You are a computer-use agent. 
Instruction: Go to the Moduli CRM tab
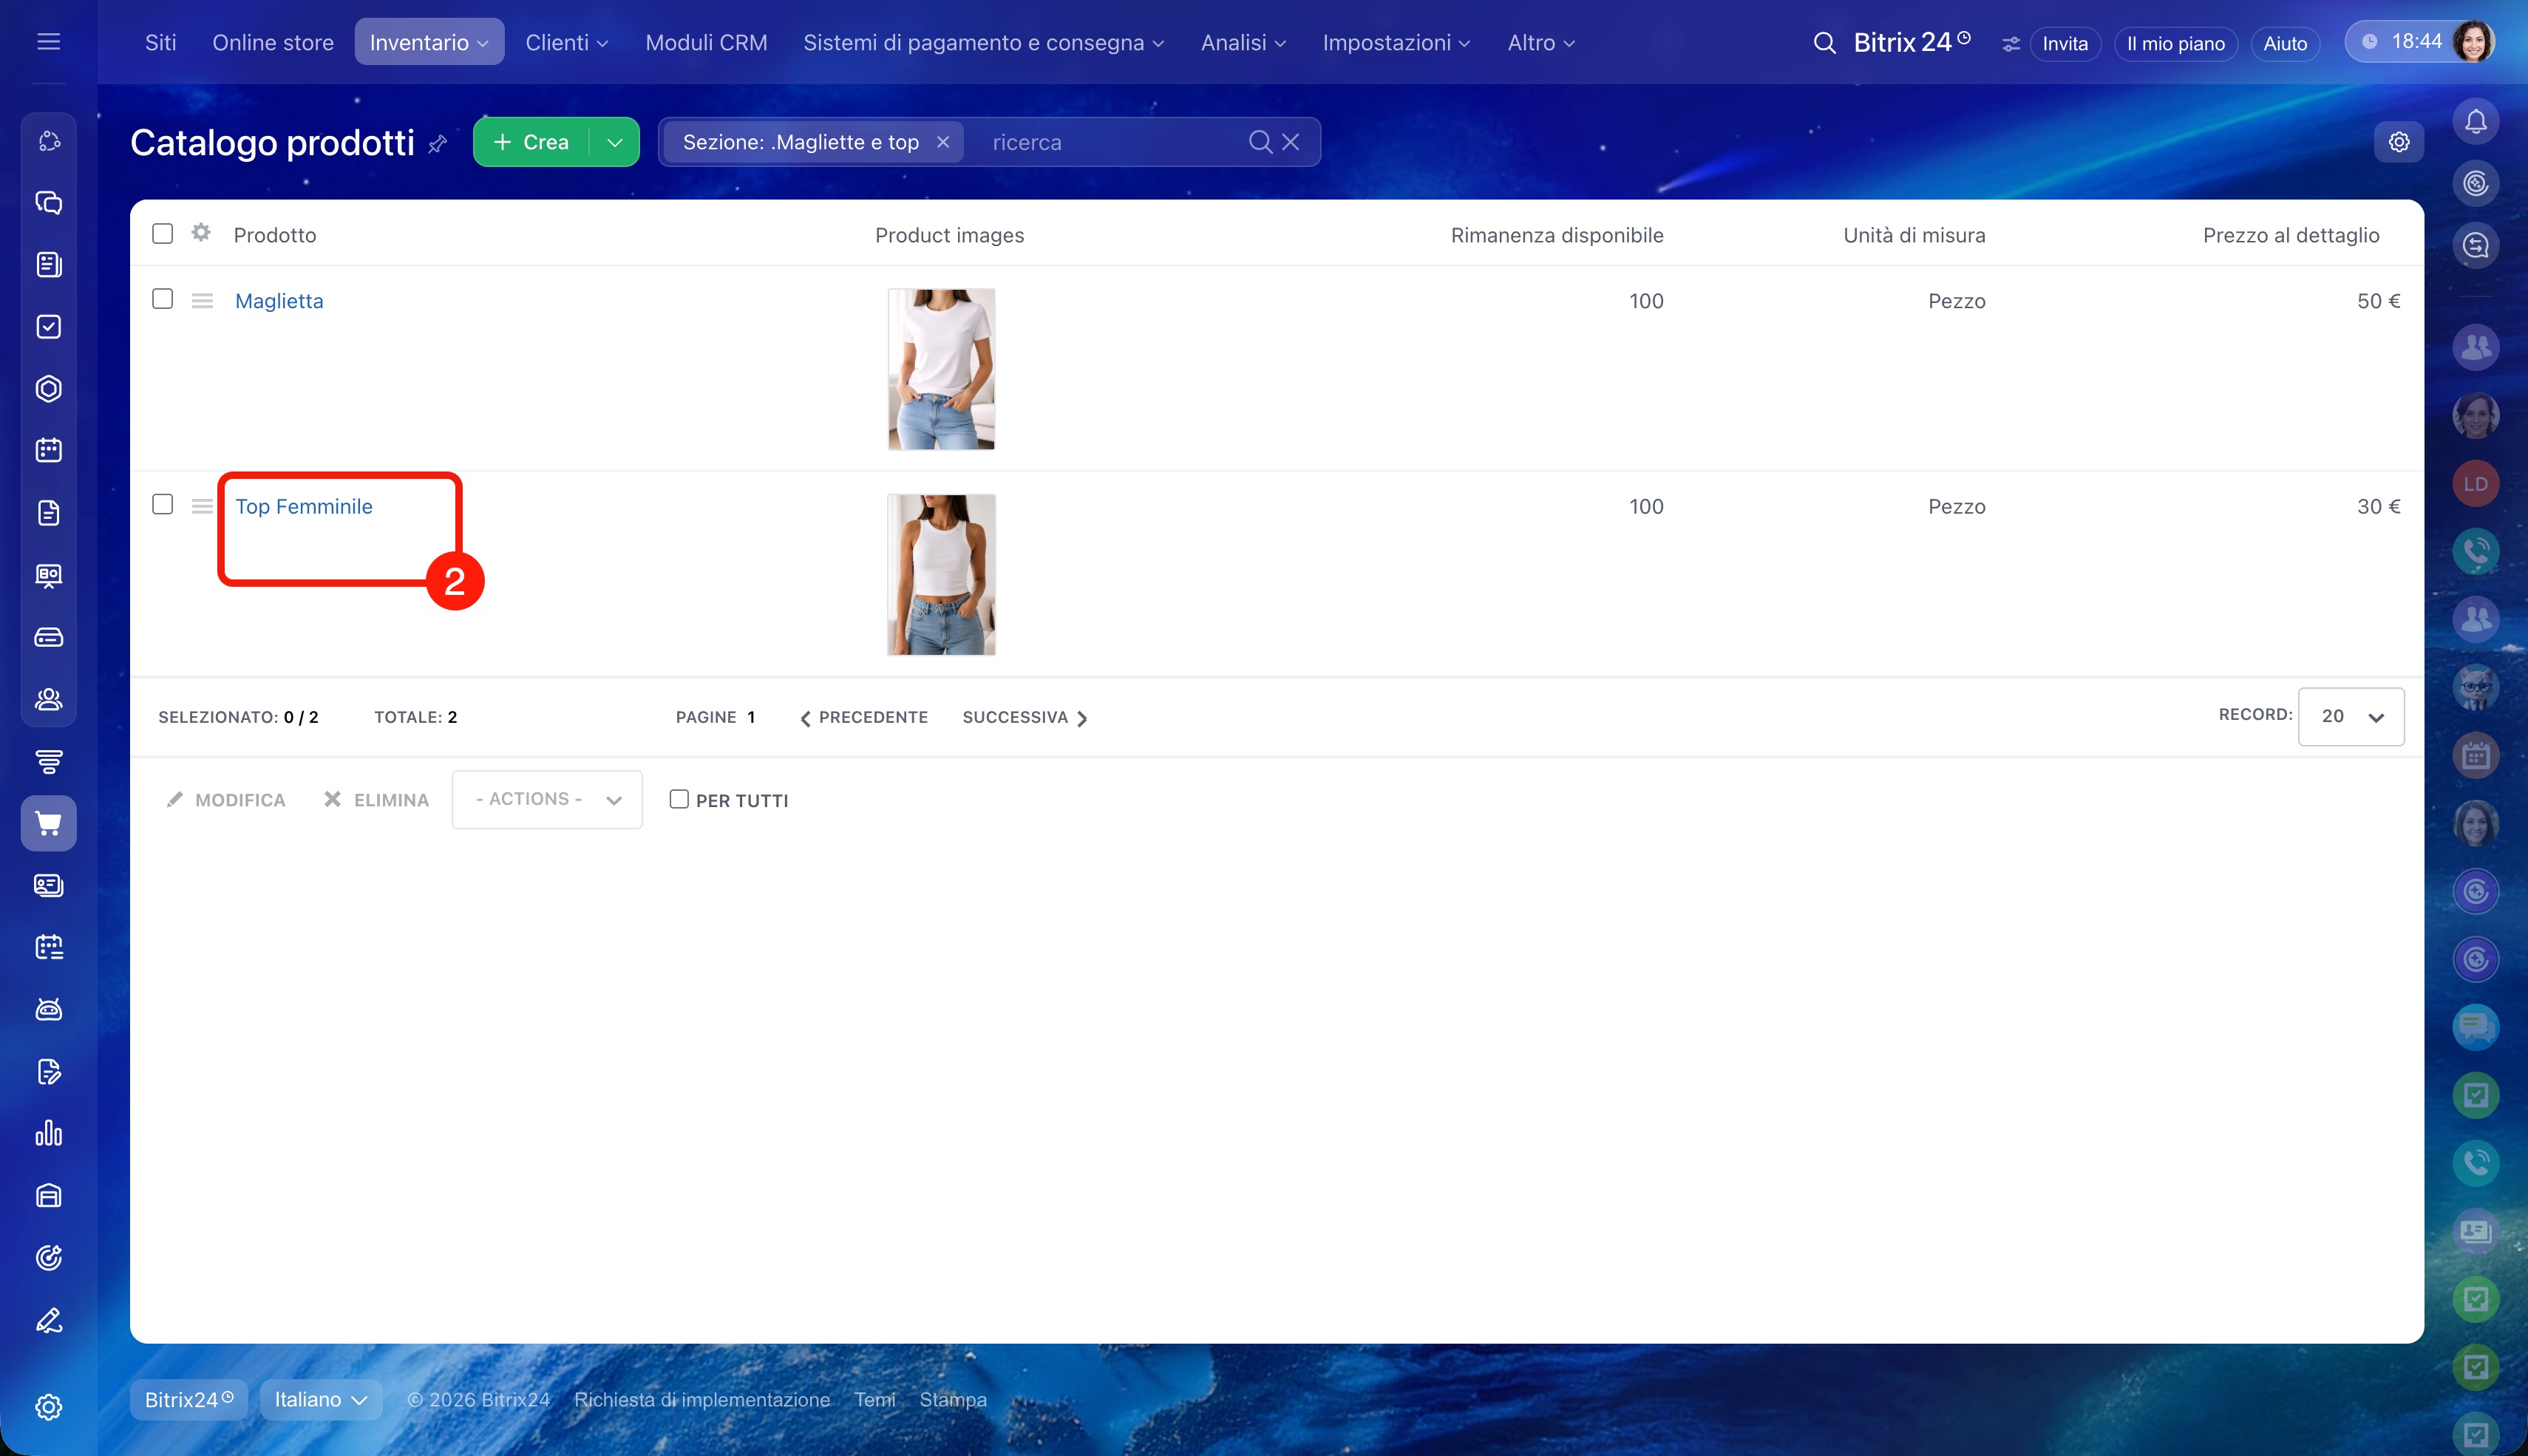click(x=706, y=42)
